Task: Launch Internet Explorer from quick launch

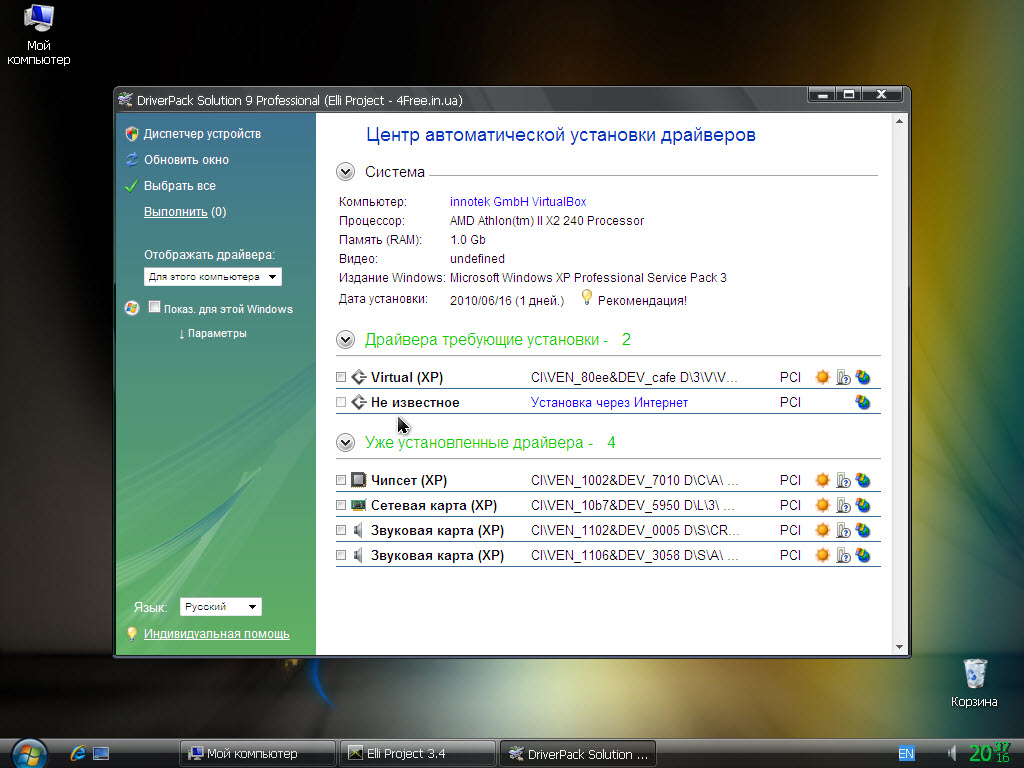Action: click(x=78, y=753)
